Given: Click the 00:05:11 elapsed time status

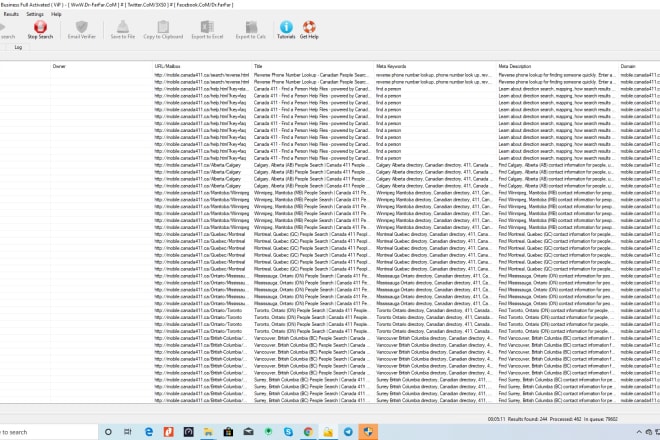Looking at the screenshot, I should (497, 419).
